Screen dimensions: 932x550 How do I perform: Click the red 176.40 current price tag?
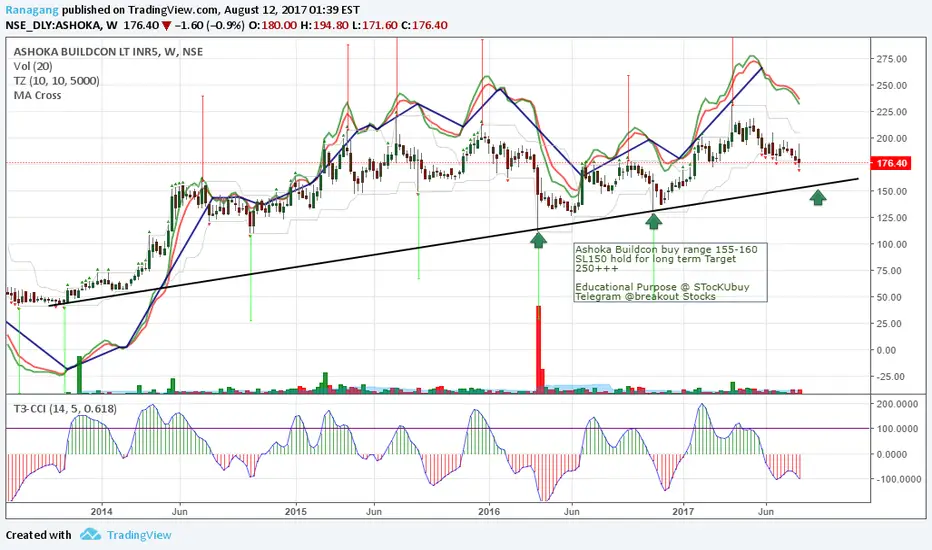pos(891,163)
